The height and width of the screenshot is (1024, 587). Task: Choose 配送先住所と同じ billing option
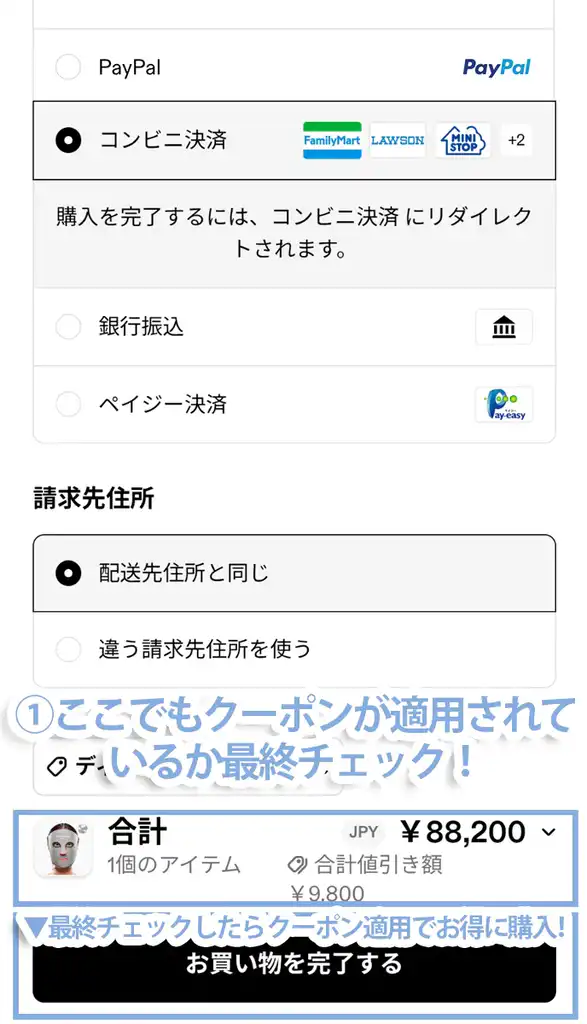pyautogui.click(x=68, y=574)
